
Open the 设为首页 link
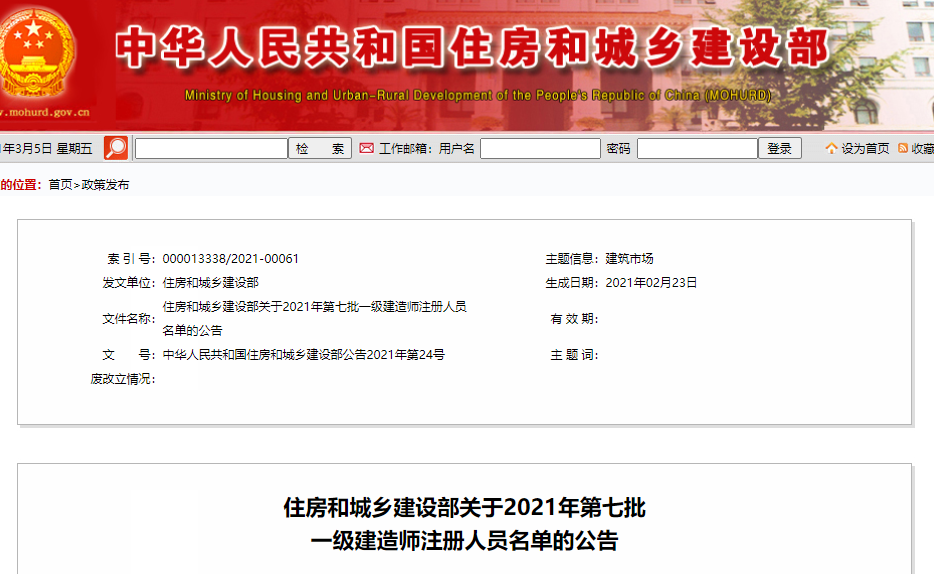pos(865,149)
